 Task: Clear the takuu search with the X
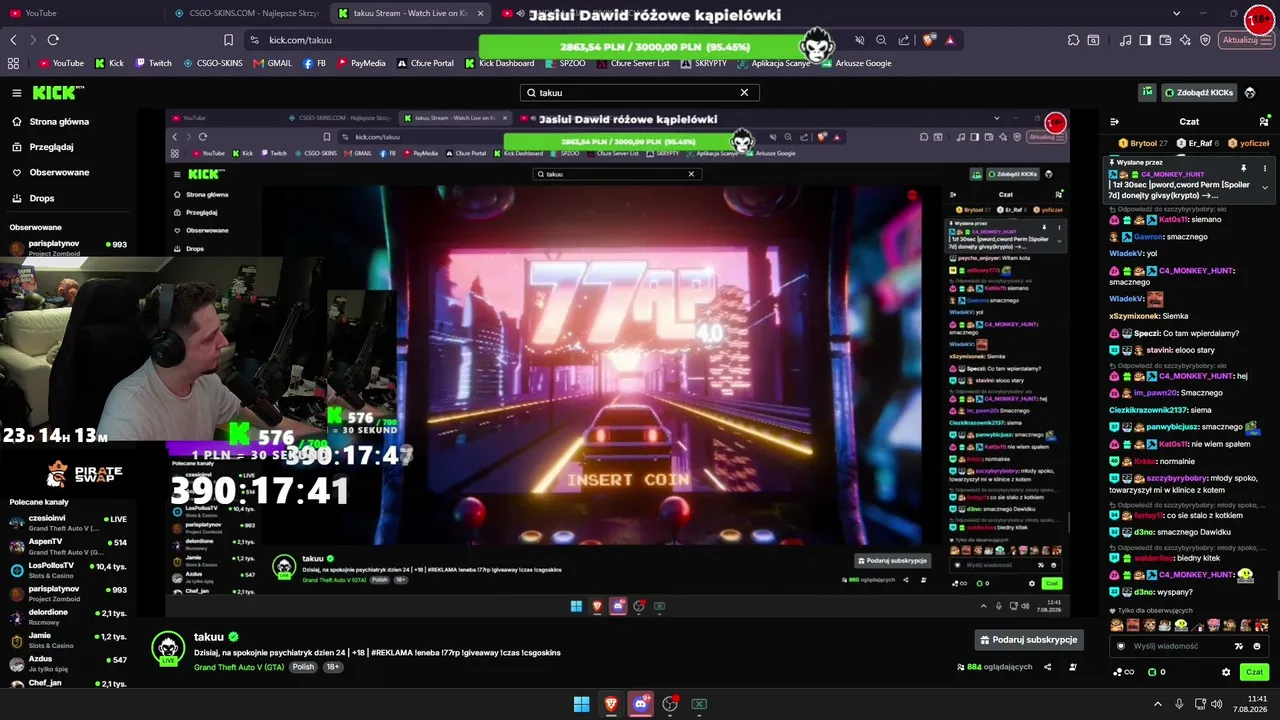point(744,93)
